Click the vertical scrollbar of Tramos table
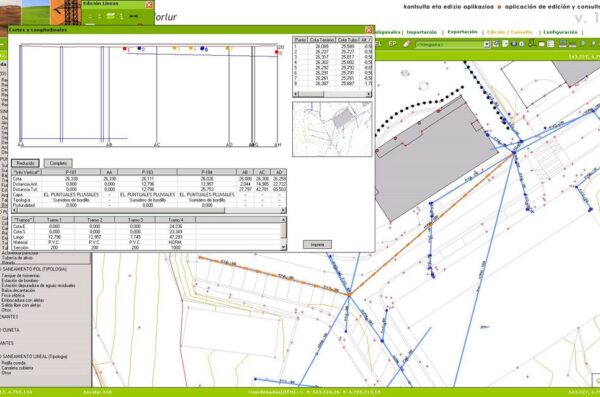Viewport: 600px width, 397px height. pos(284,234)
